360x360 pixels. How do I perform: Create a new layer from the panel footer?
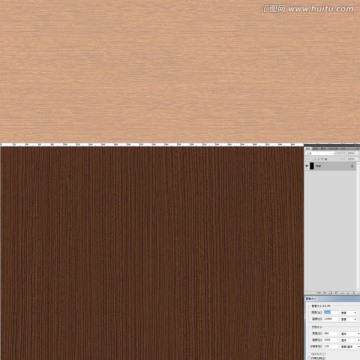click(x=348, y=293)
